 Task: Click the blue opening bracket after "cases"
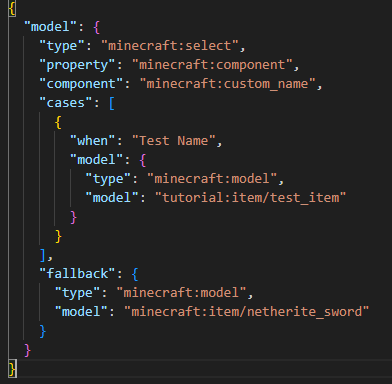click(112, 103)
